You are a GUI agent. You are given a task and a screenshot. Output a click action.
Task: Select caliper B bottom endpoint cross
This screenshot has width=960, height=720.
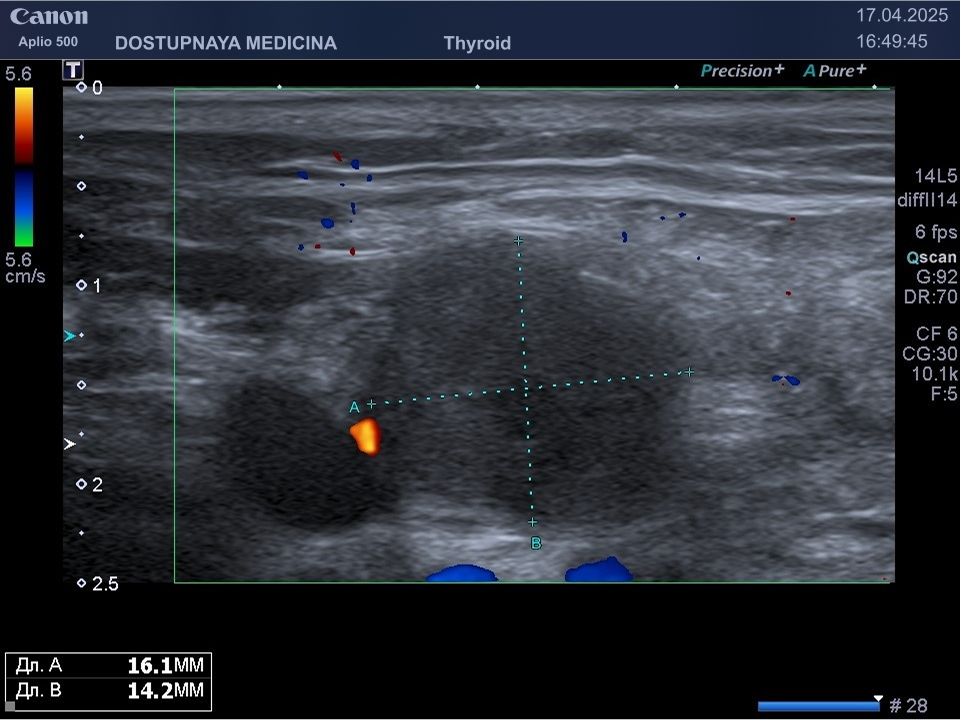click(533, 522)
